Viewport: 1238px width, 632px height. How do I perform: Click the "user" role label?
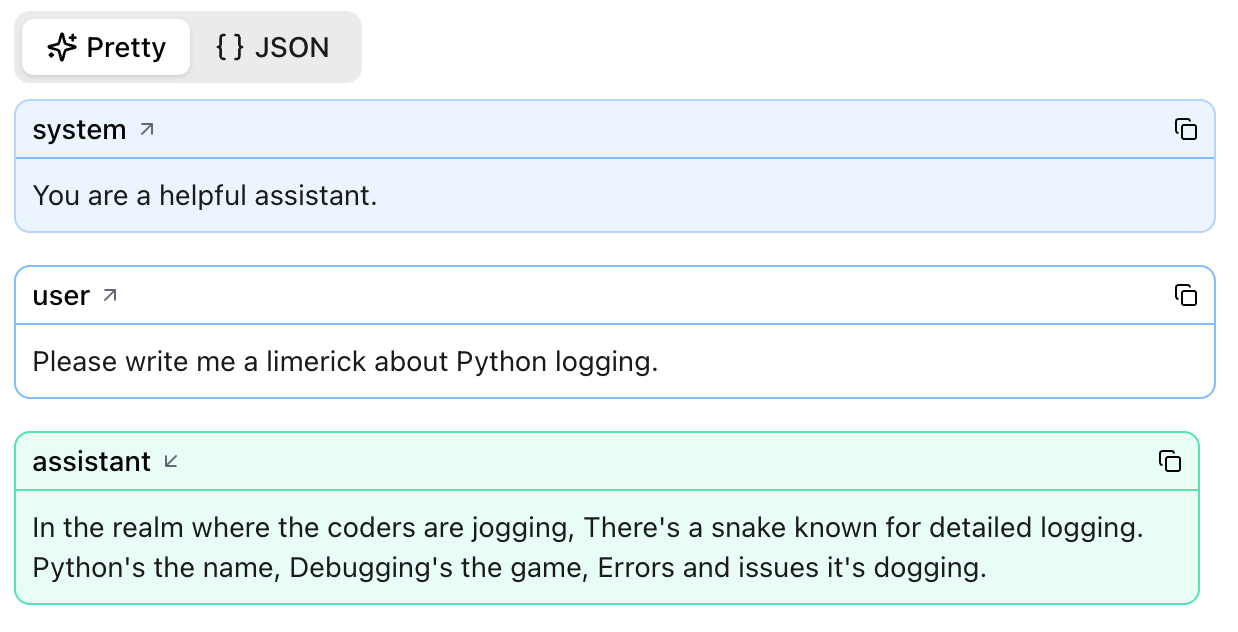(61, 296)
